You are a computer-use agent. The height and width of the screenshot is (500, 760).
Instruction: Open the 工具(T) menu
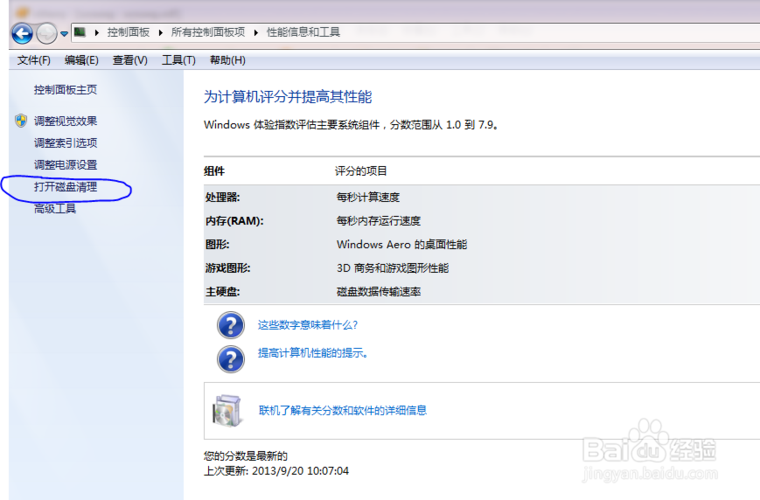pos(178,60)
